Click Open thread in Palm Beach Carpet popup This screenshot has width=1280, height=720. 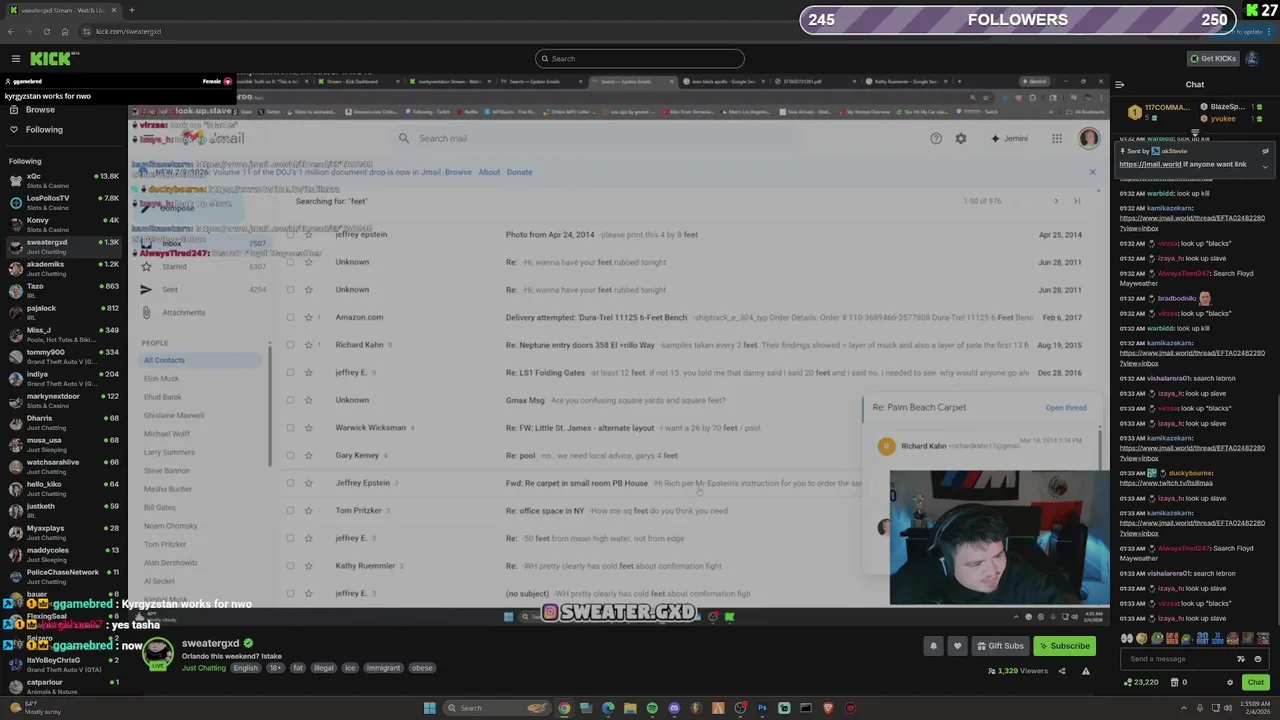click(x=1066, y=408)
